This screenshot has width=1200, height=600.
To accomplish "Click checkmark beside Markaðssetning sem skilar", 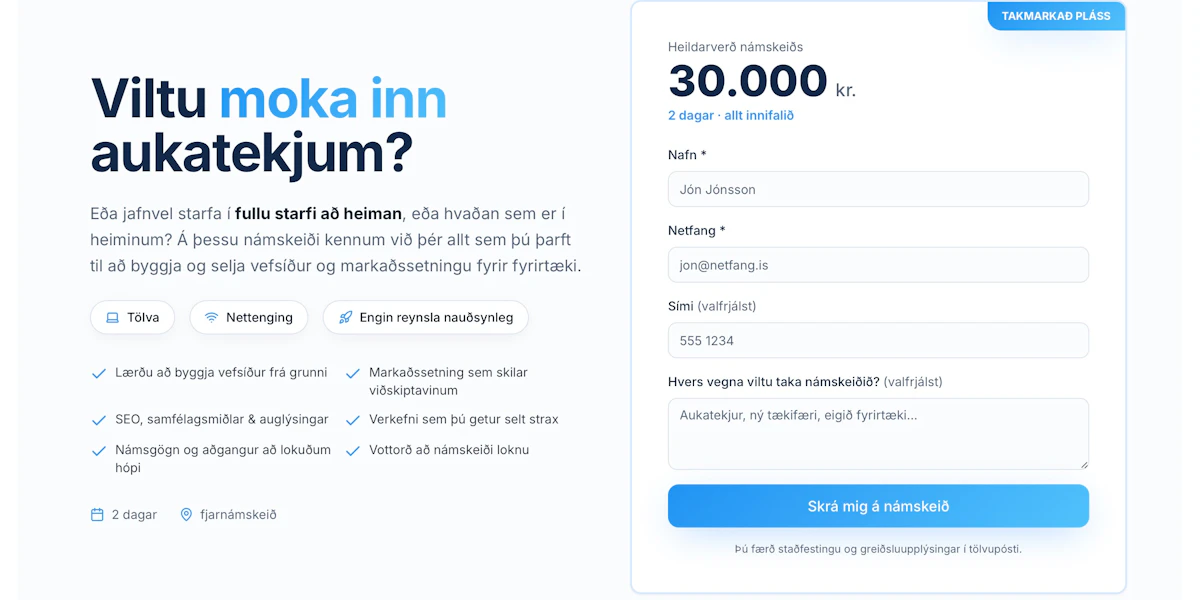I will click(353, 373).
